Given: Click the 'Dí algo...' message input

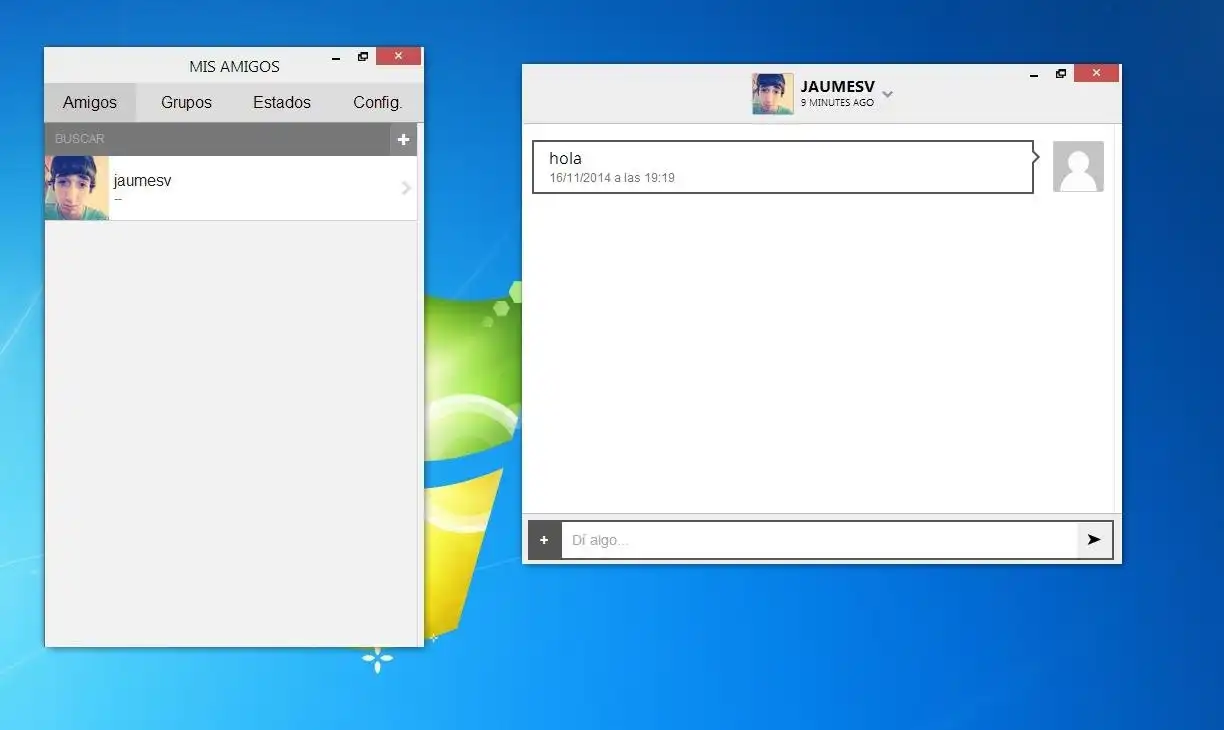Looking at the screenshot, I should (x=819, y=540).
